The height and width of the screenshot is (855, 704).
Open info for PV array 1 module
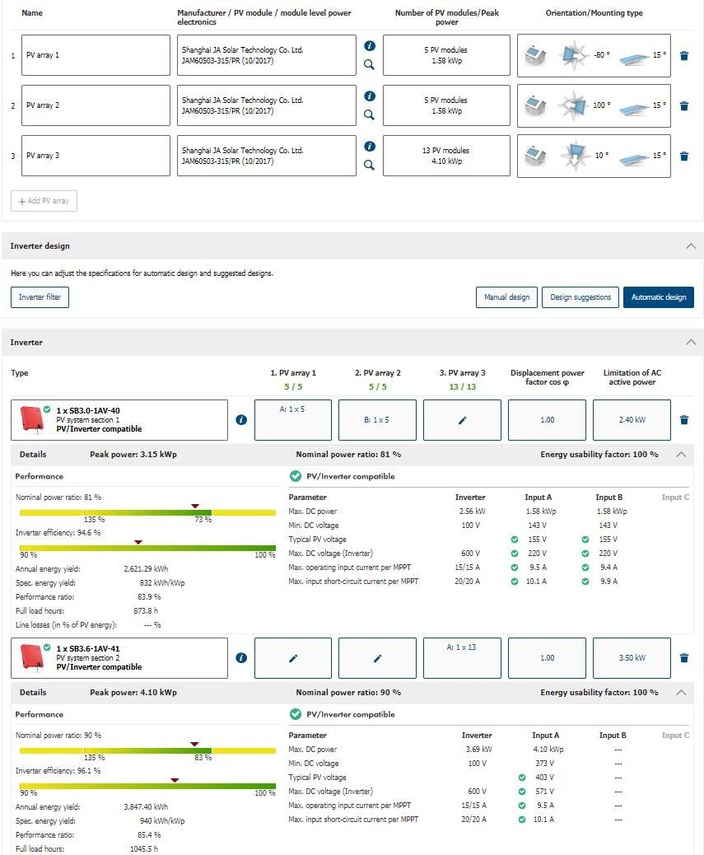(369, 46)
